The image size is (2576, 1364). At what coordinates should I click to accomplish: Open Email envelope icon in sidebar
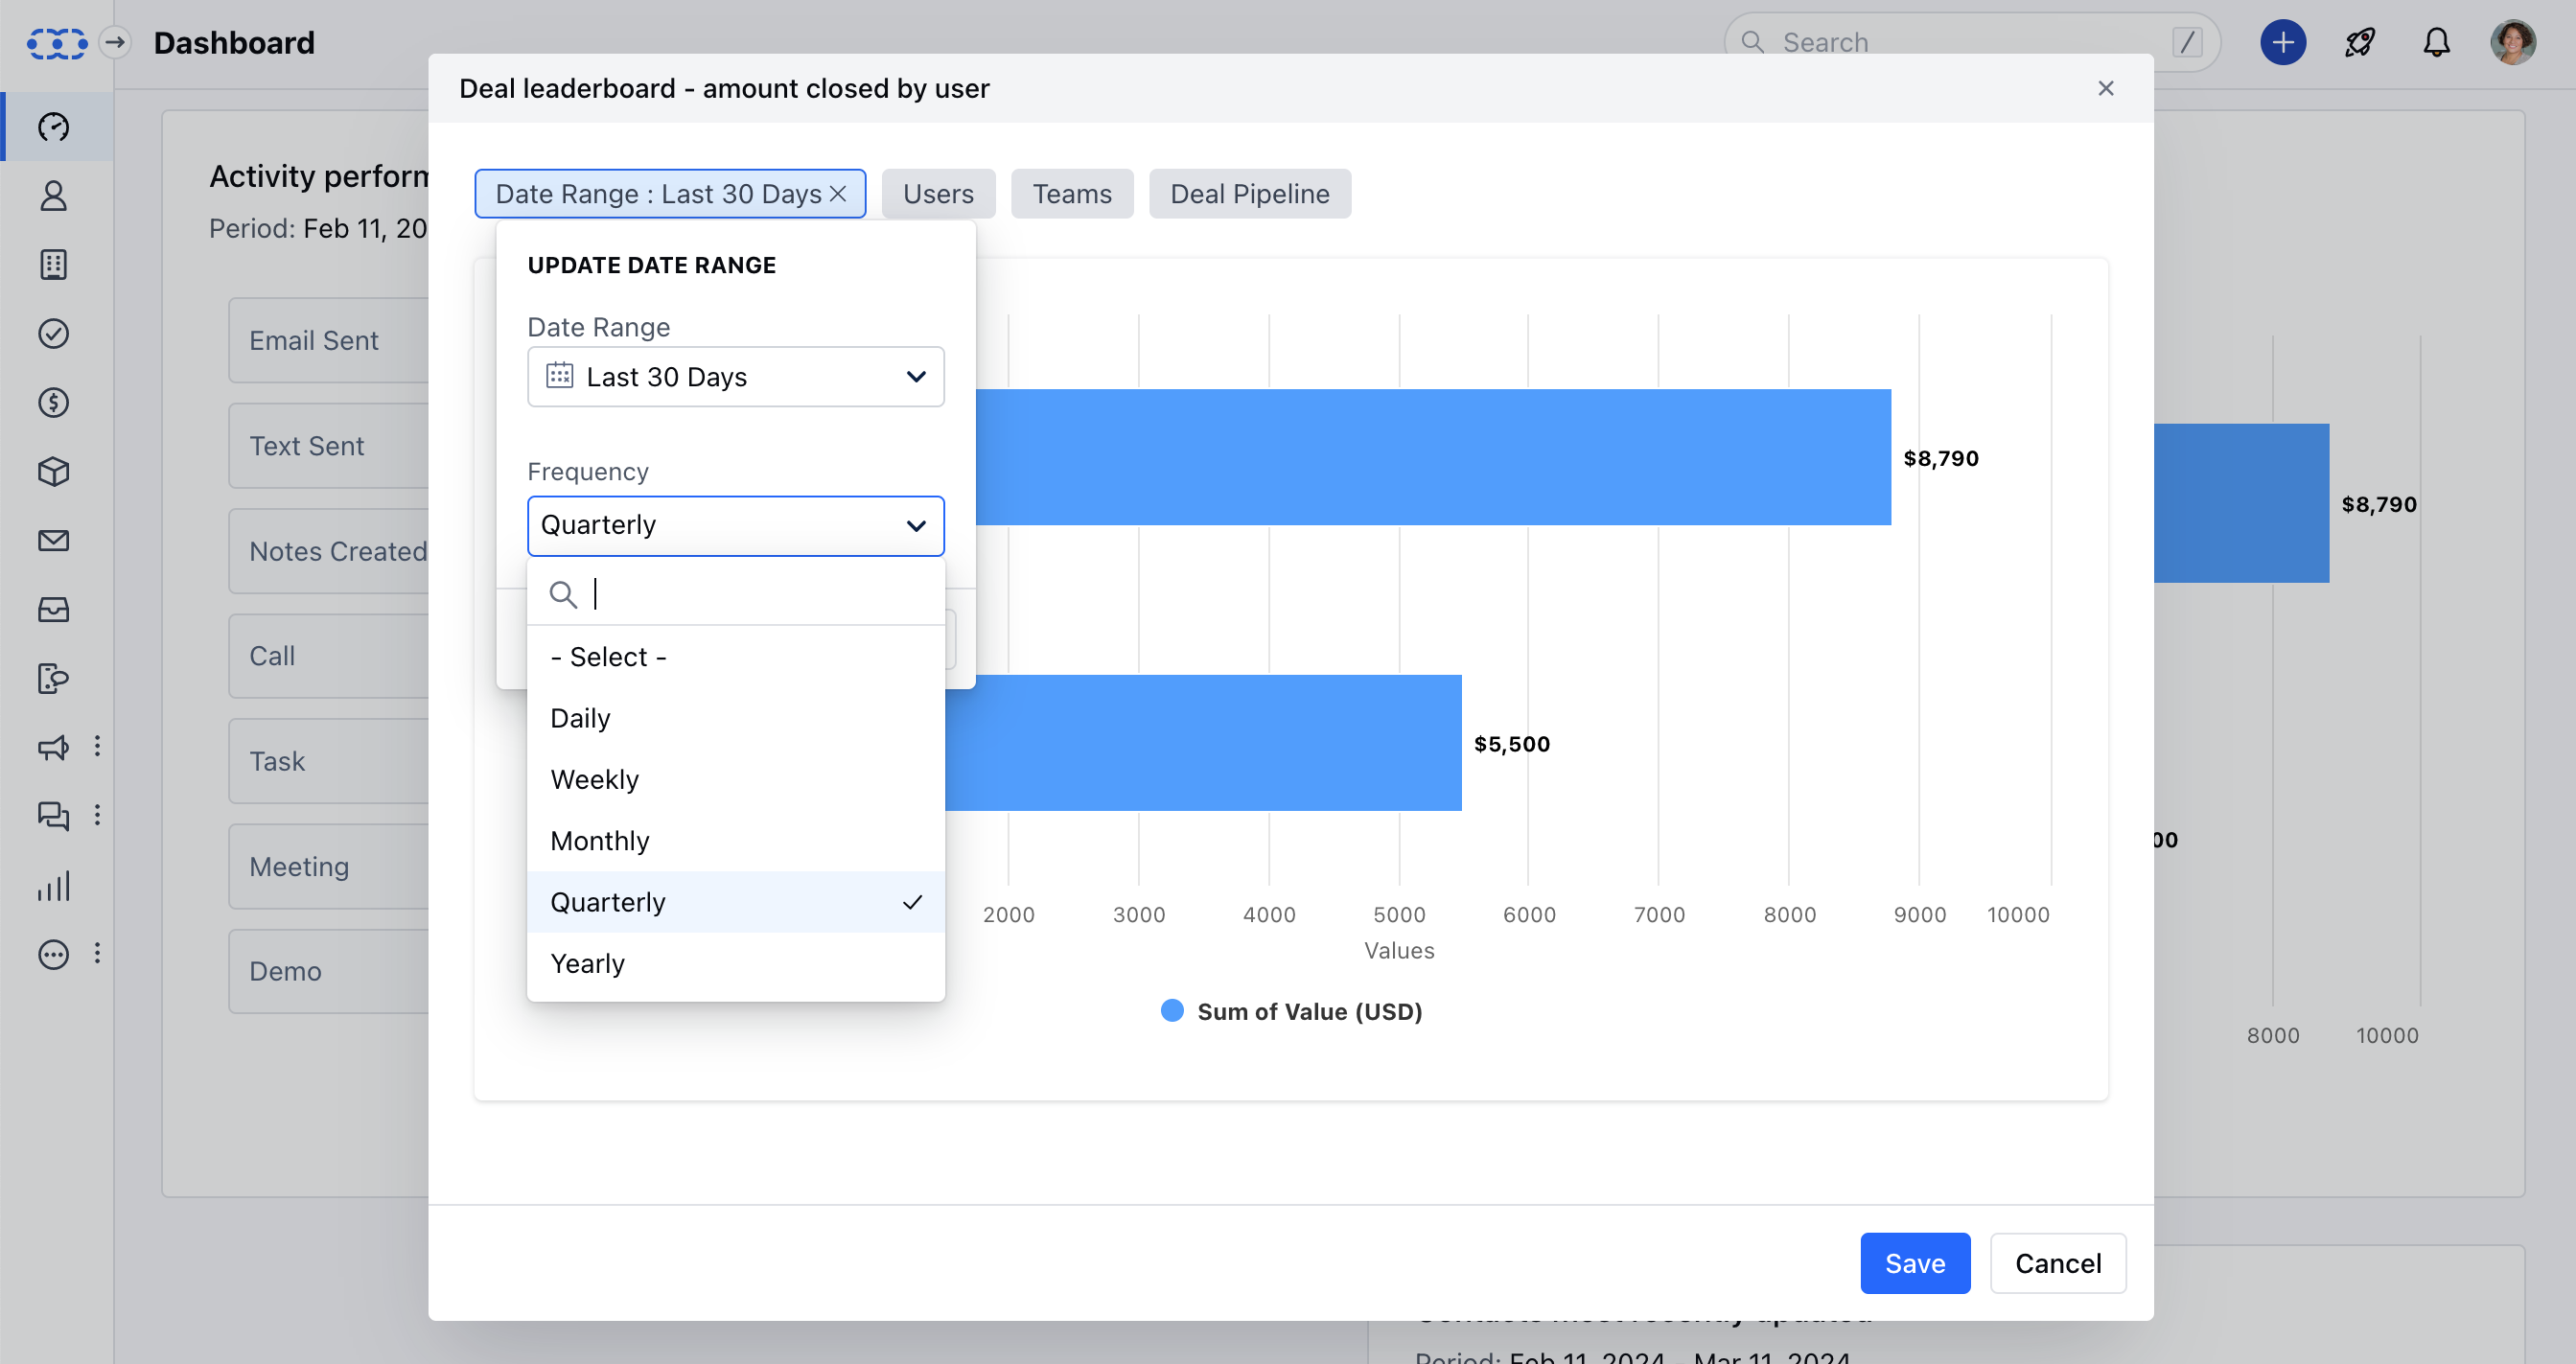(53, 541)
